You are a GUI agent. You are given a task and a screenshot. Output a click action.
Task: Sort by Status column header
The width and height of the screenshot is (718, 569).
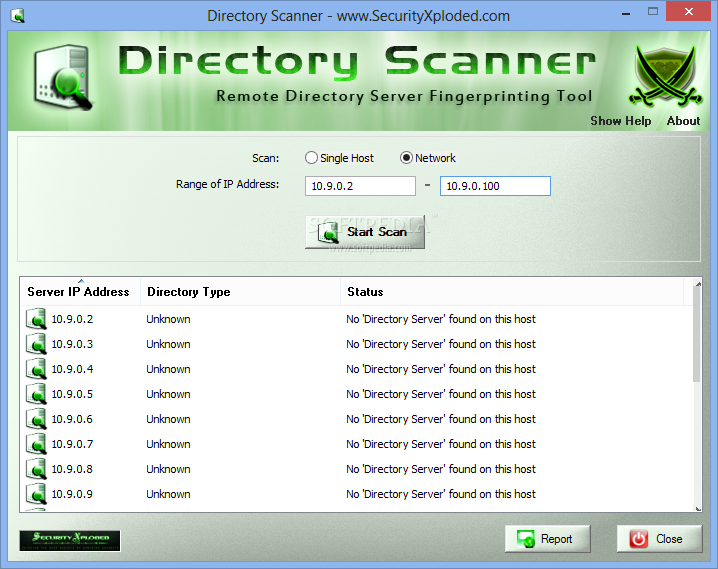512,292
